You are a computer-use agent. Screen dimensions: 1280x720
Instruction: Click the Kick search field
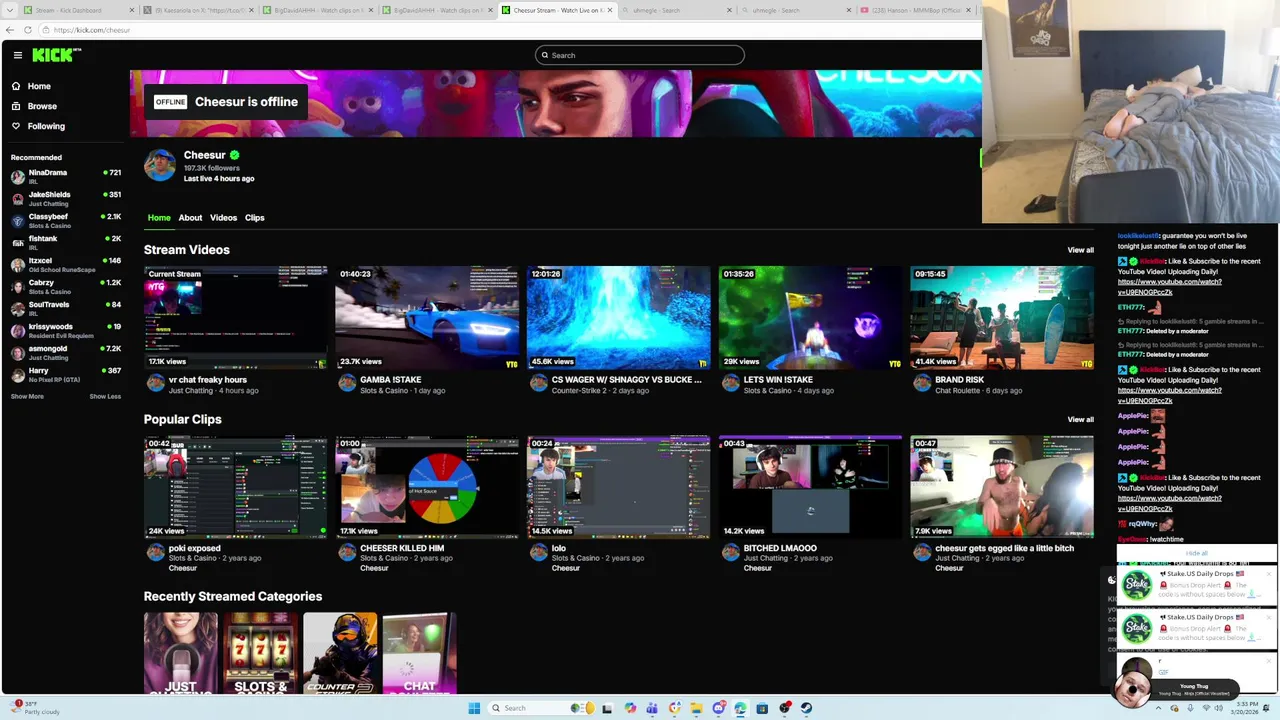(640, 55)
